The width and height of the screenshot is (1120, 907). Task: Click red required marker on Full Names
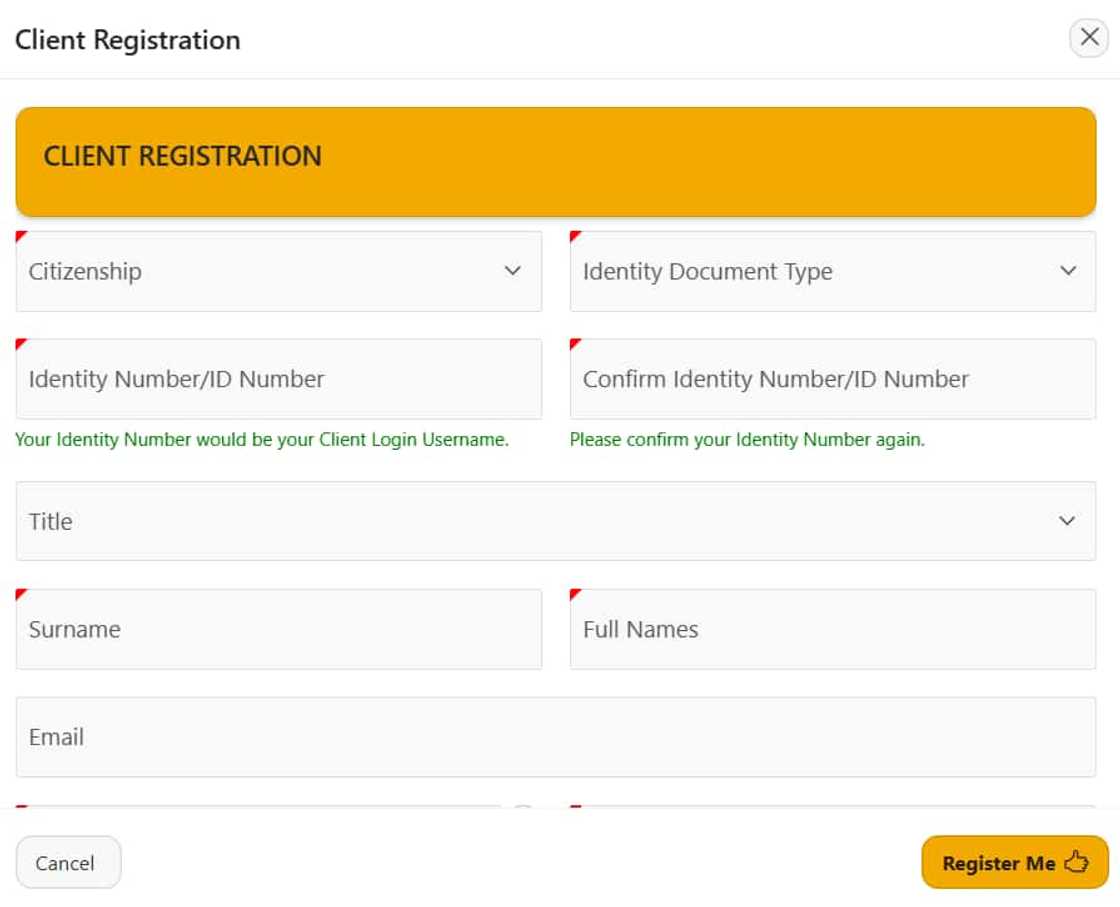click(575, 594)
